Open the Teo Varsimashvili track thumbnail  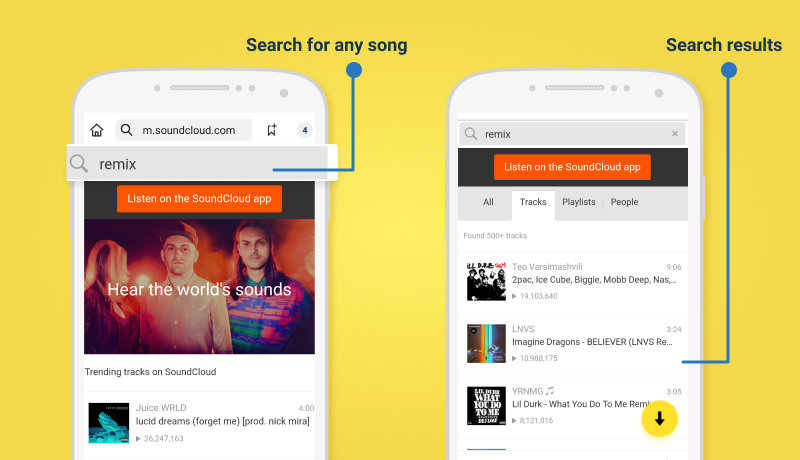tap(486, 281)
